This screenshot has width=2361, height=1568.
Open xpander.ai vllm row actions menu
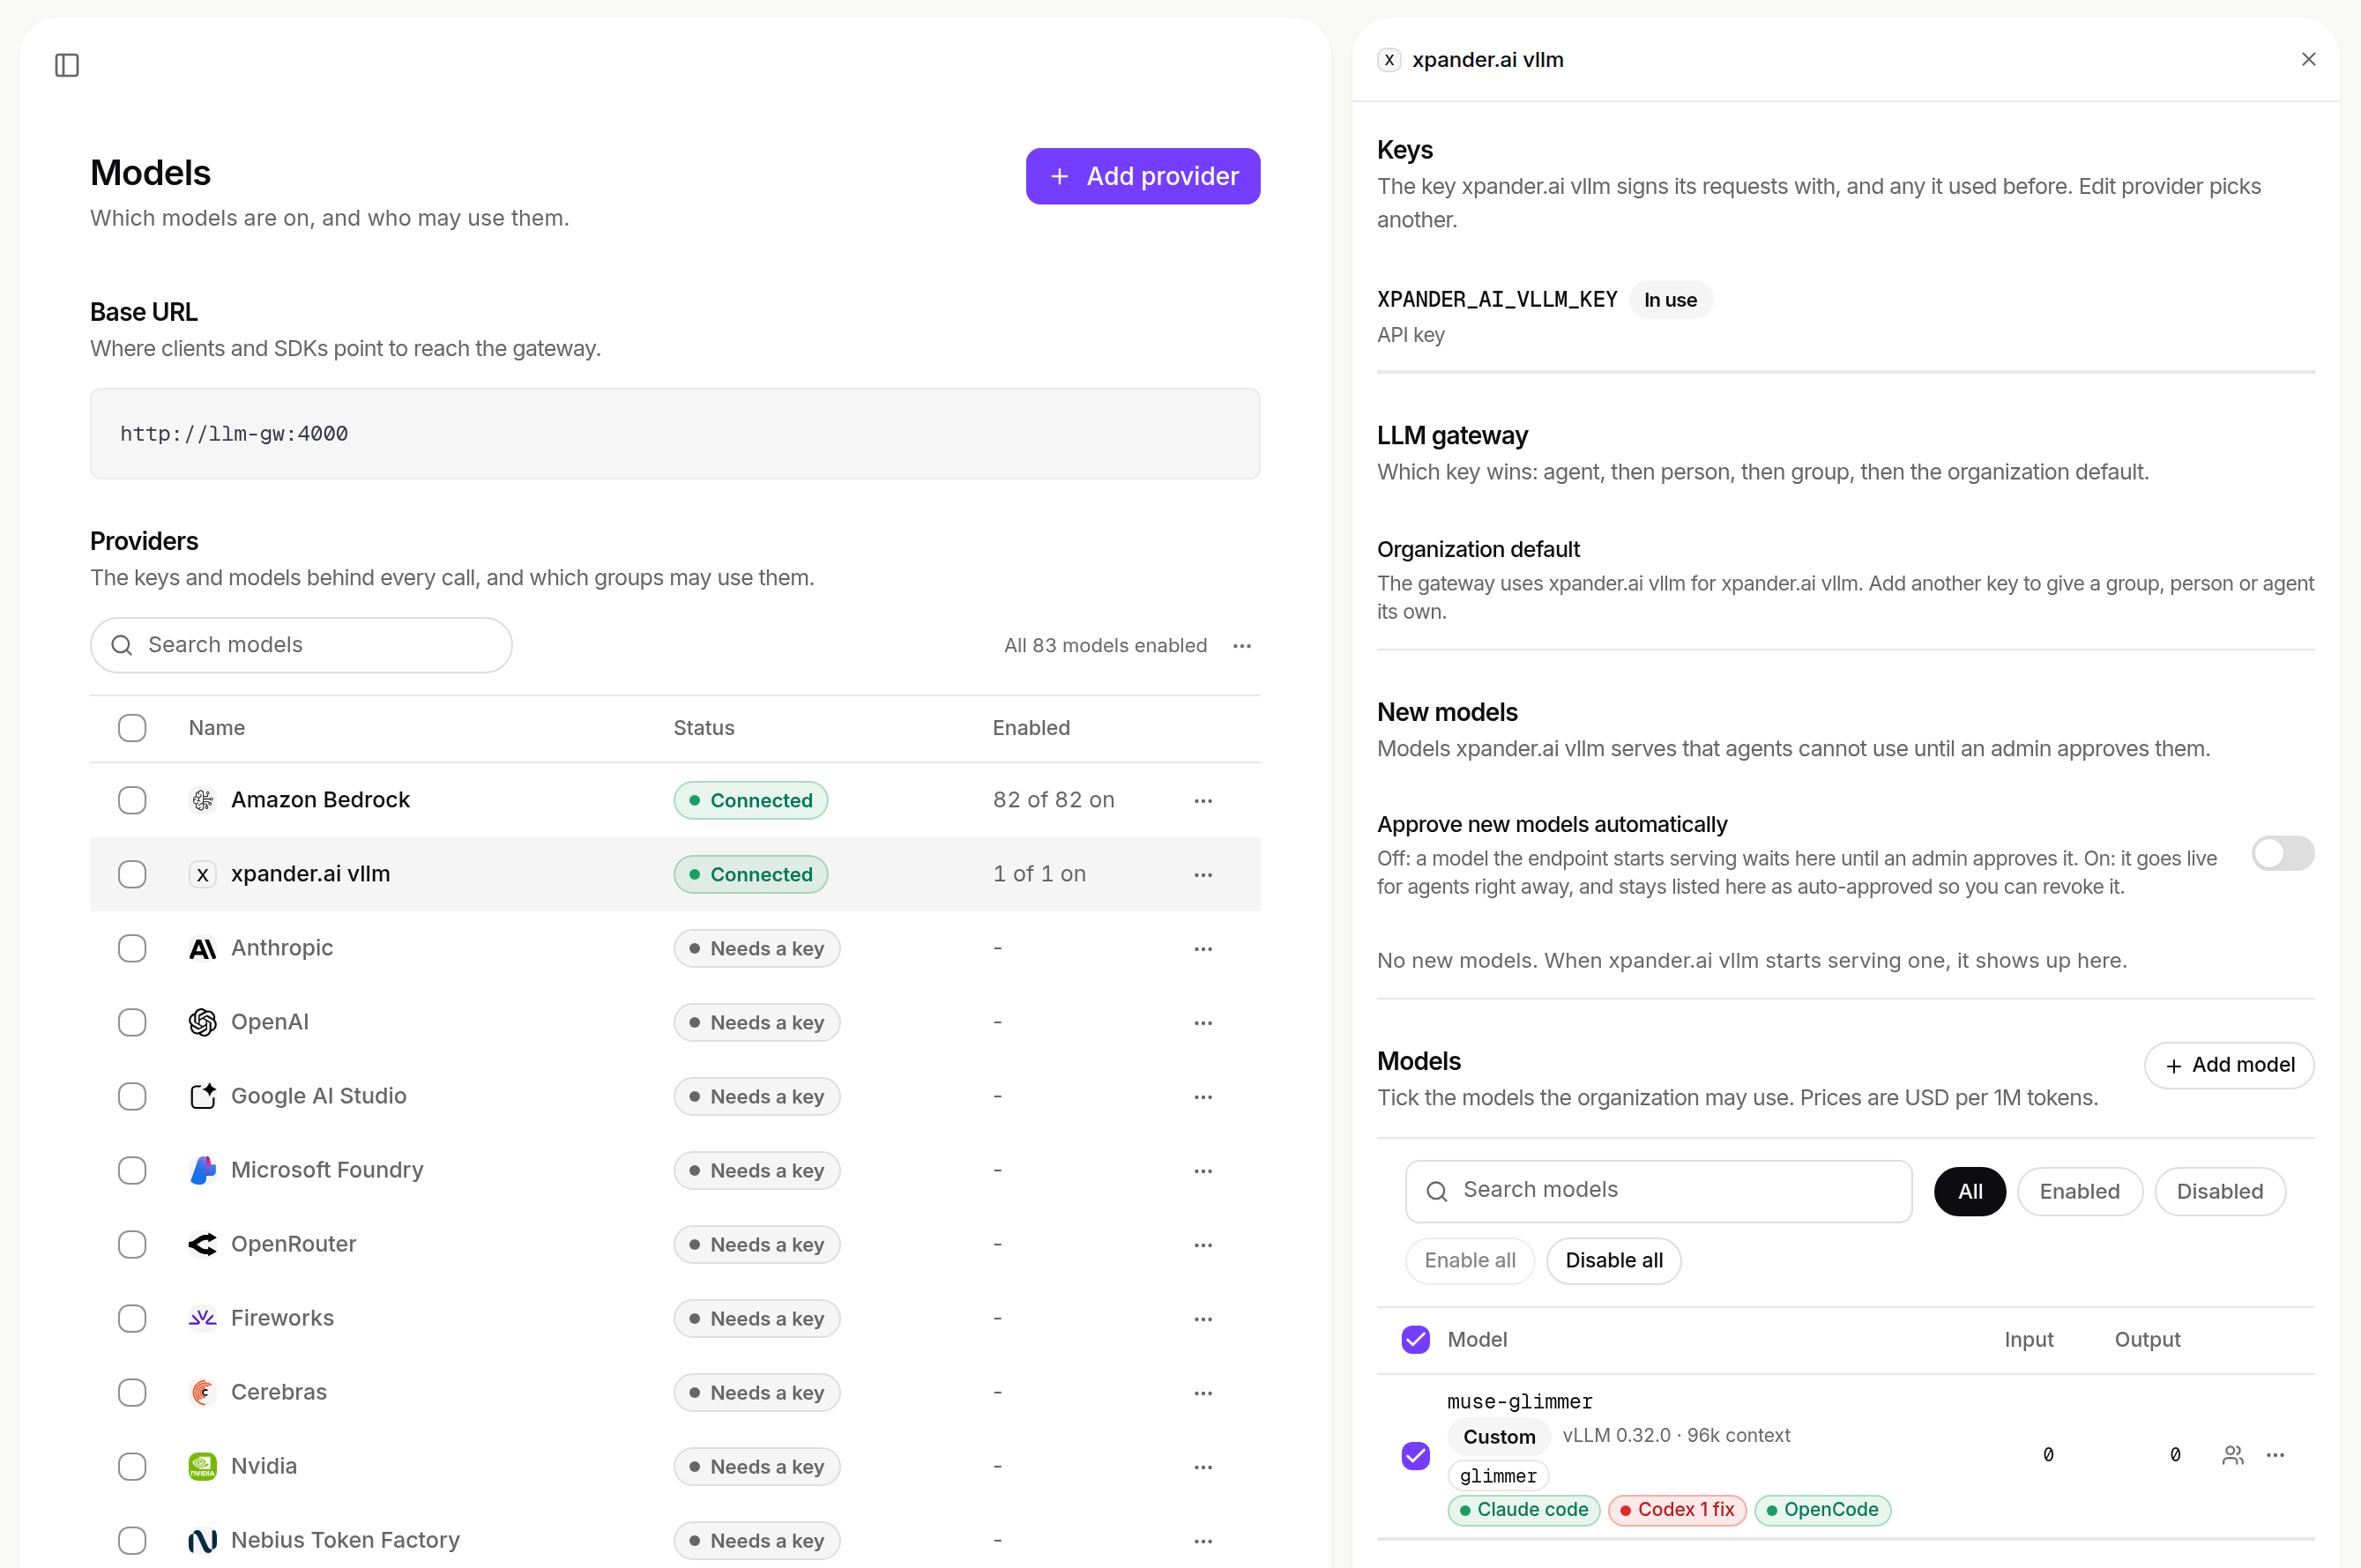[x=1203, y=874]
